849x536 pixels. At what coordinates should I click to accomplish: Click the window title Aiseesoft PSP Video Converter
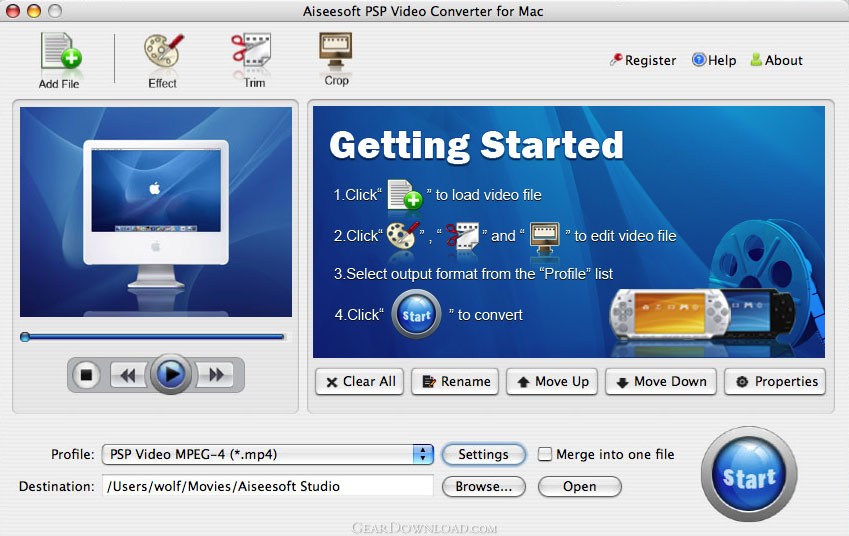click(x=423, y=11)
